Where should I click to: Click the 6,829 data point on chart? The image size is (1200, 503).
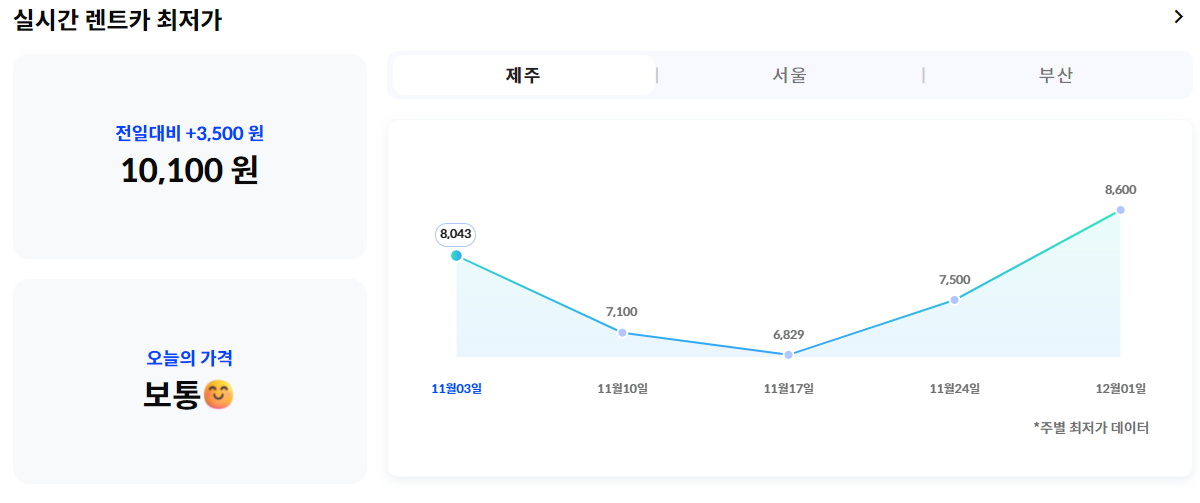788,354
